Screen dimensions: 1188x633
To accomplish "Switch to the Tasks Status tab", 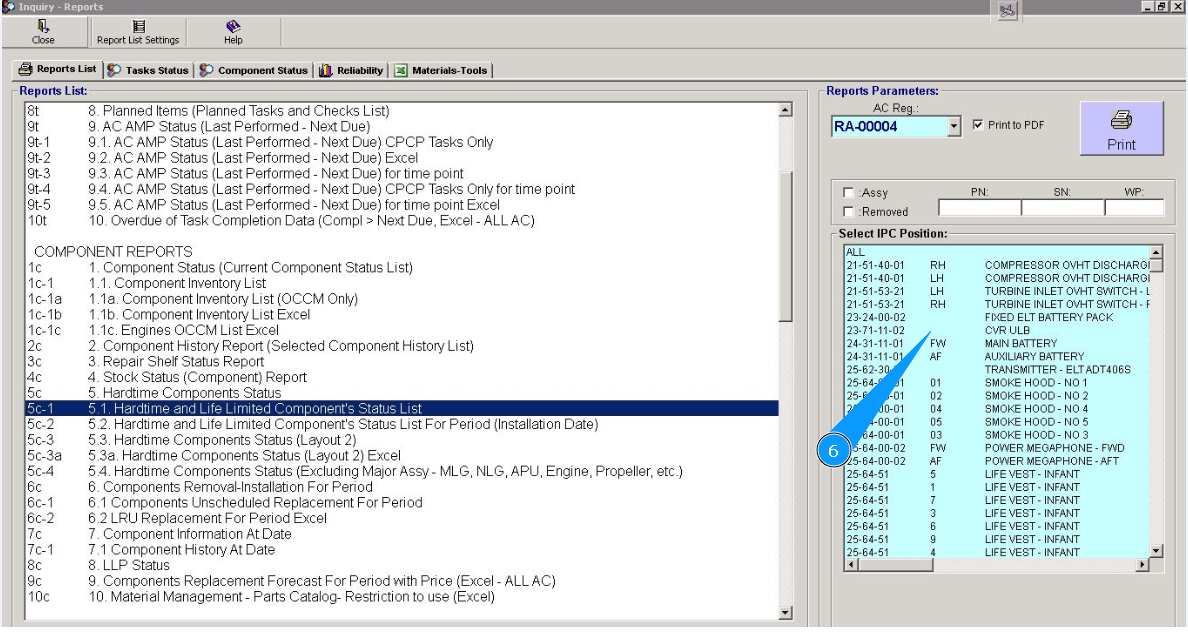I will tap(148, 70).
